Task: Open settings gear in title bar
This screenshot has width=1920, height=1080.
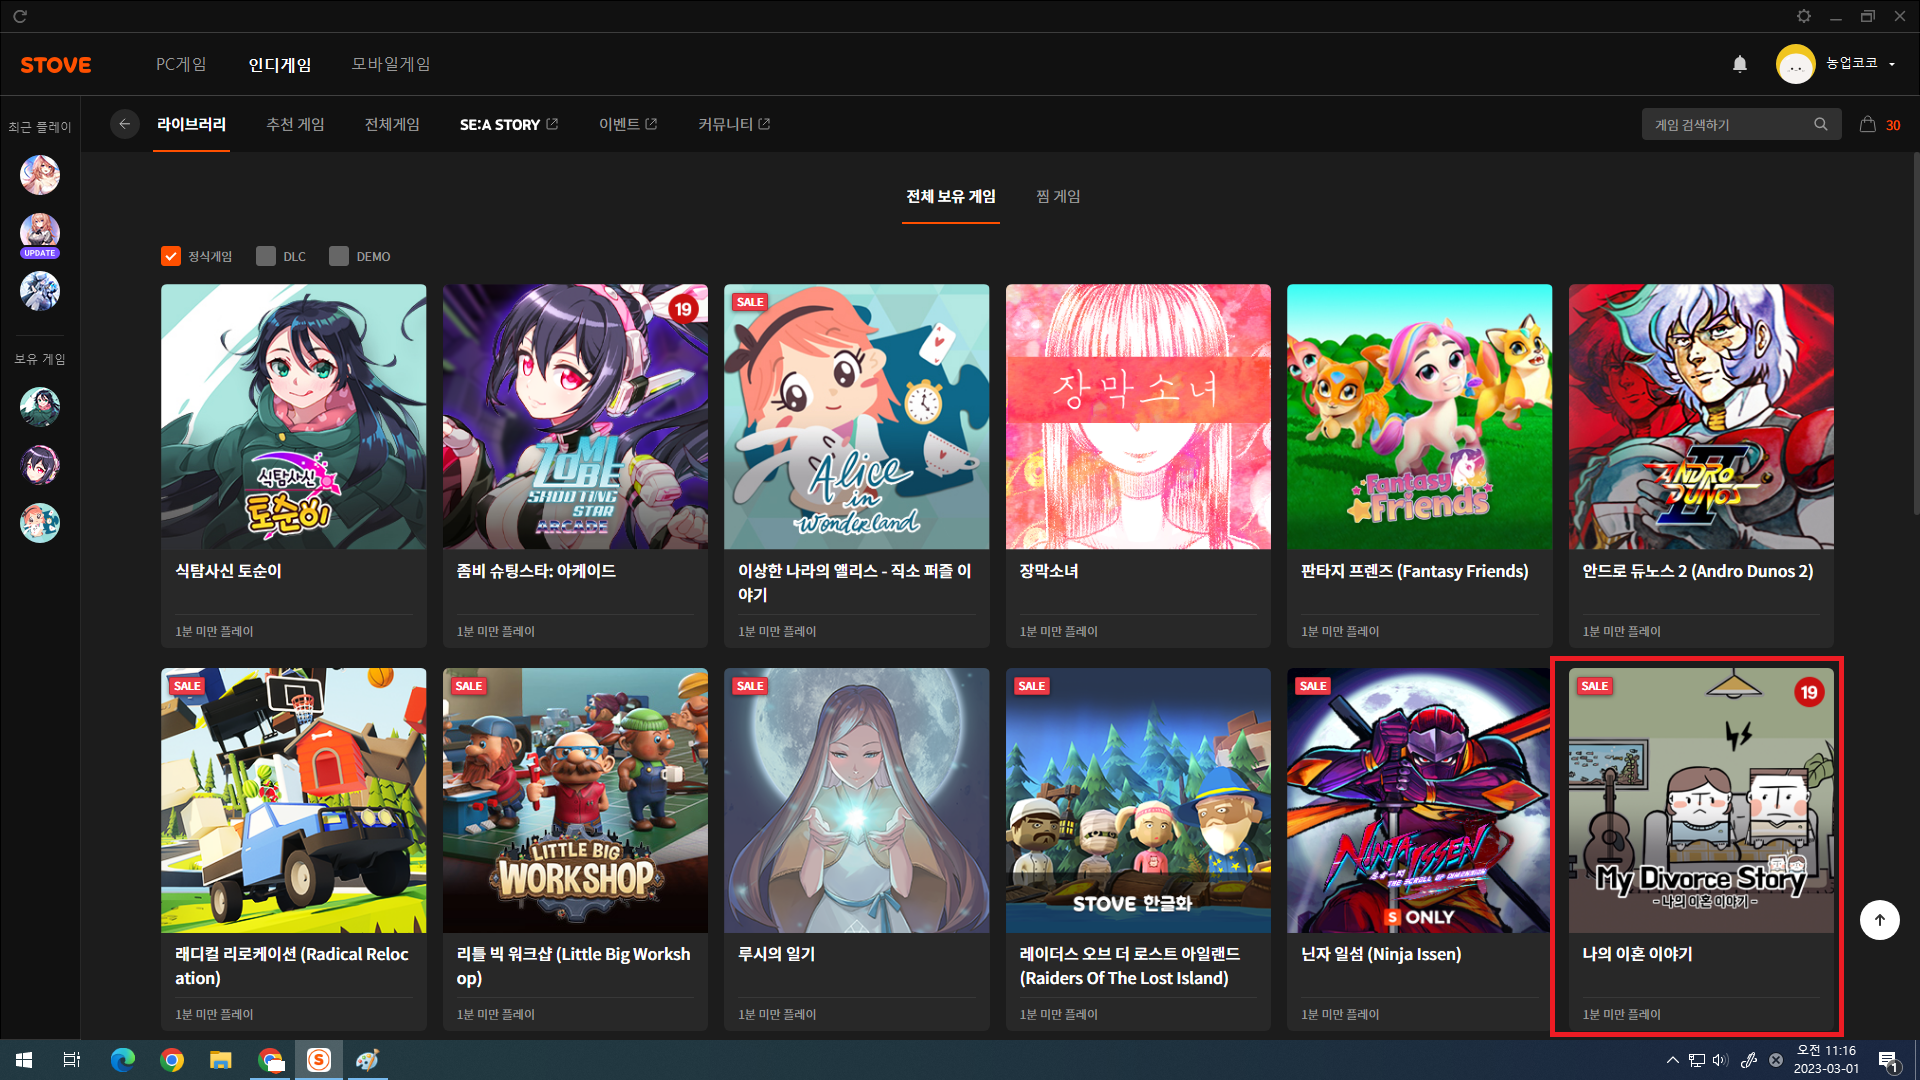Action: click(1803, 16)
